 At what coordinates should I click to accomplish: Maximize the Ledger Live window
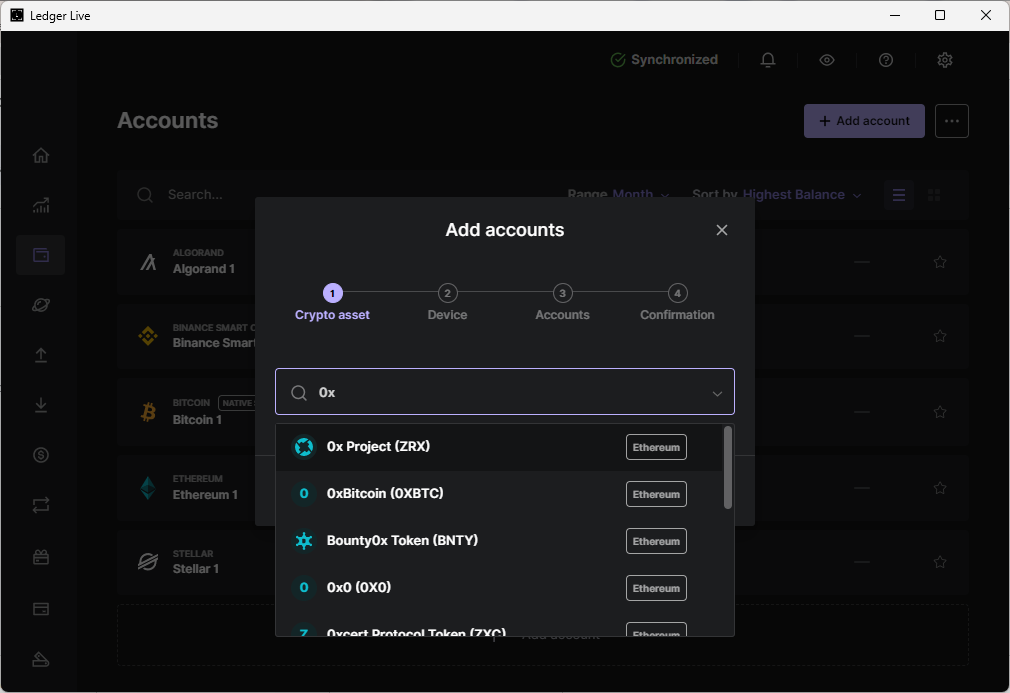tap(940, 15)
